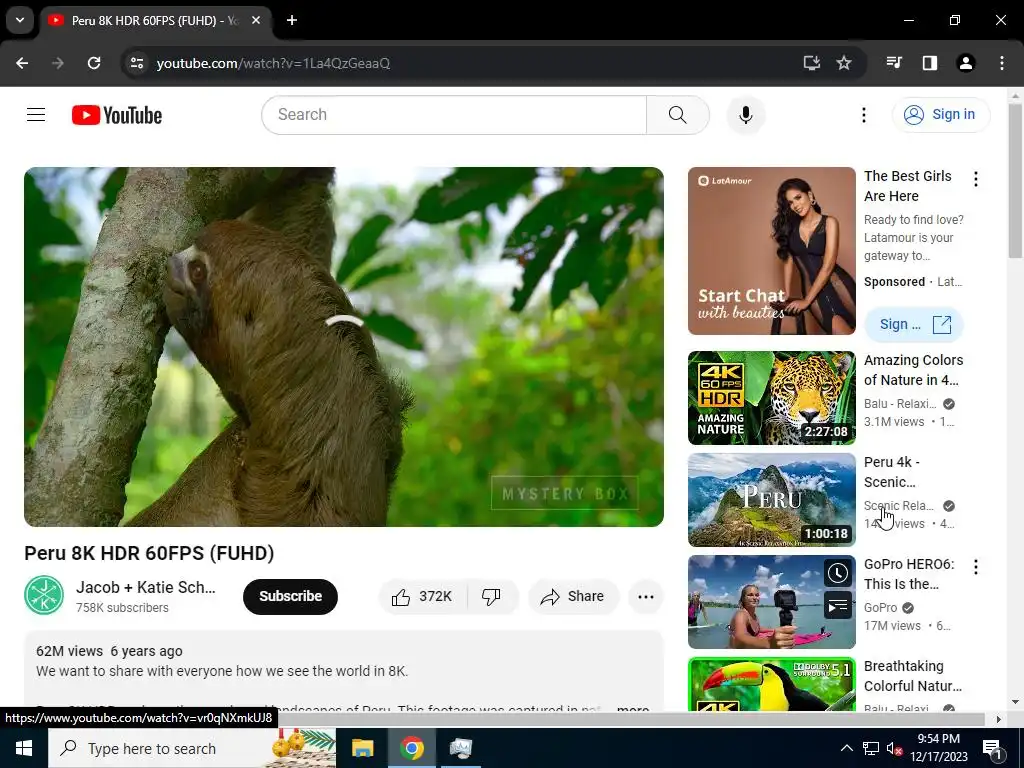Click the Windows taskbar search box
Viewport: 1024px width, 768px height.
point(193,748)
